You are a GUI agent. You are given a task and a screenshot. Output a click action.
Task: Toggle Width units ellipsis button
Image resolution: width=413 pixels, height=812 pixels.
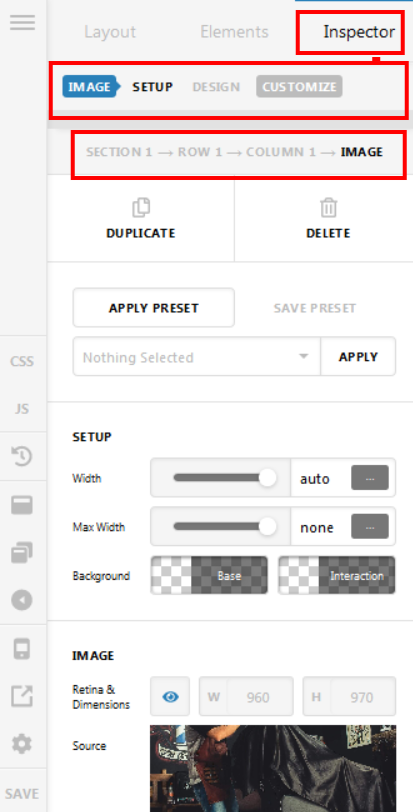370,477
